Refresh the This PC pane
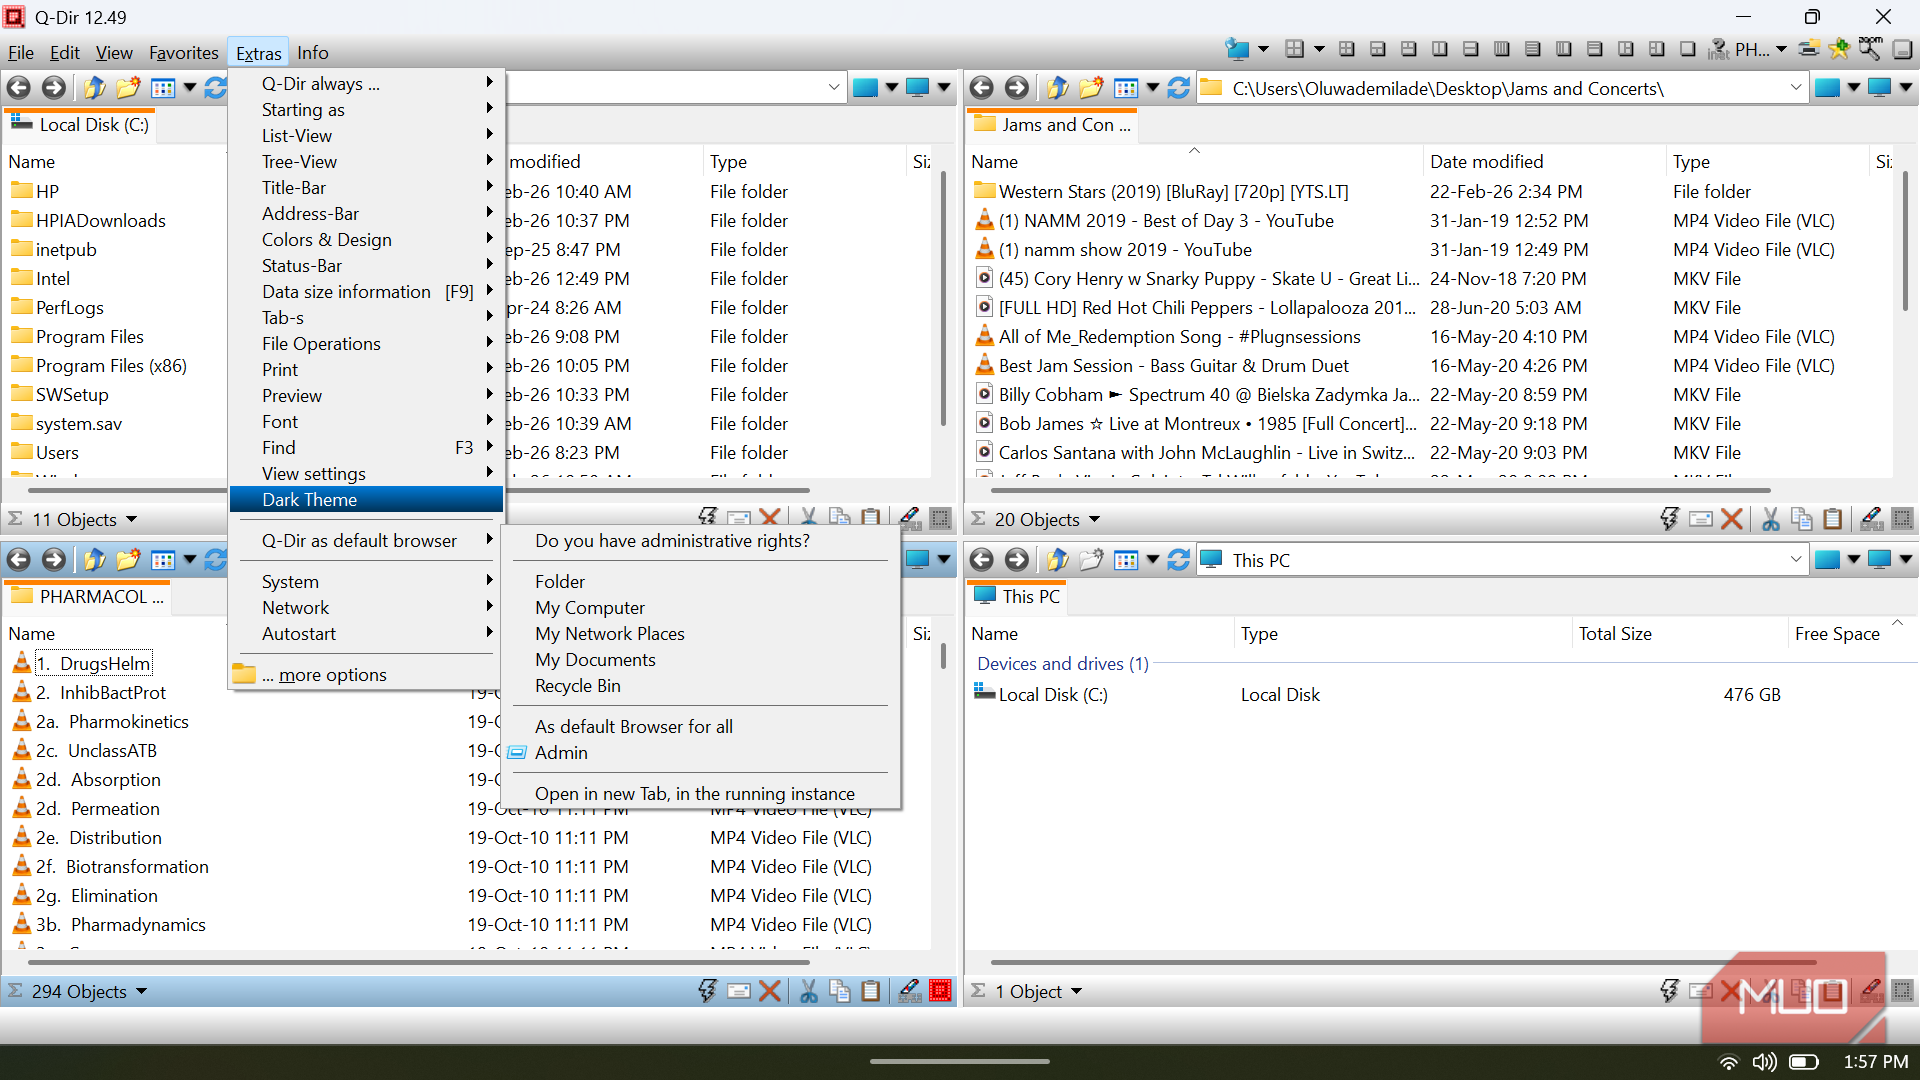Screen dimensions: 1920x1080 [x=1179, y=560]
